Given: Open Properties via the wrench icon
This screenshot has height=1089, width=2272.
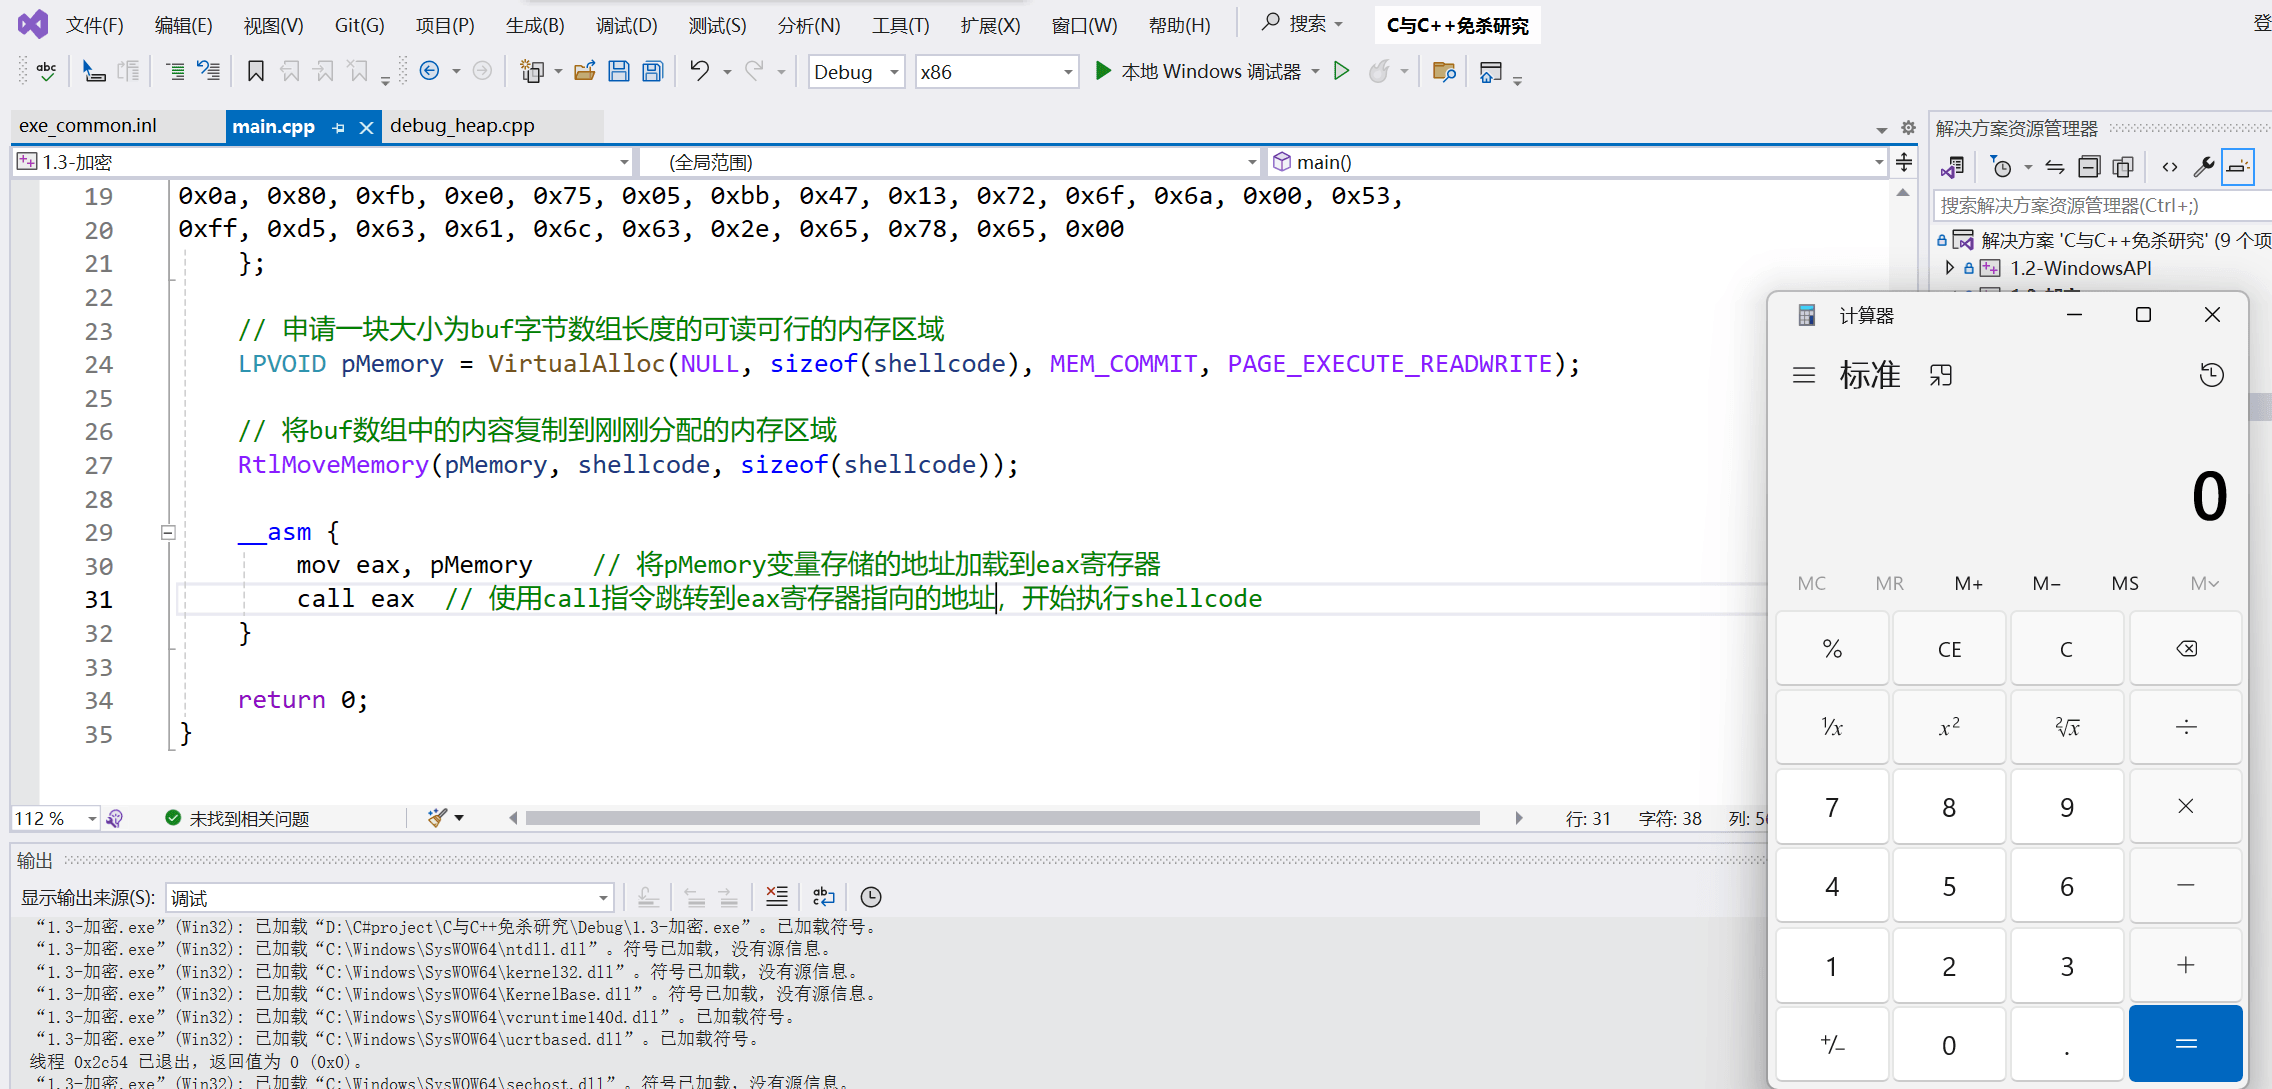Looking at the screenshot, I should pyautogui.click(x=2203, y=167).
